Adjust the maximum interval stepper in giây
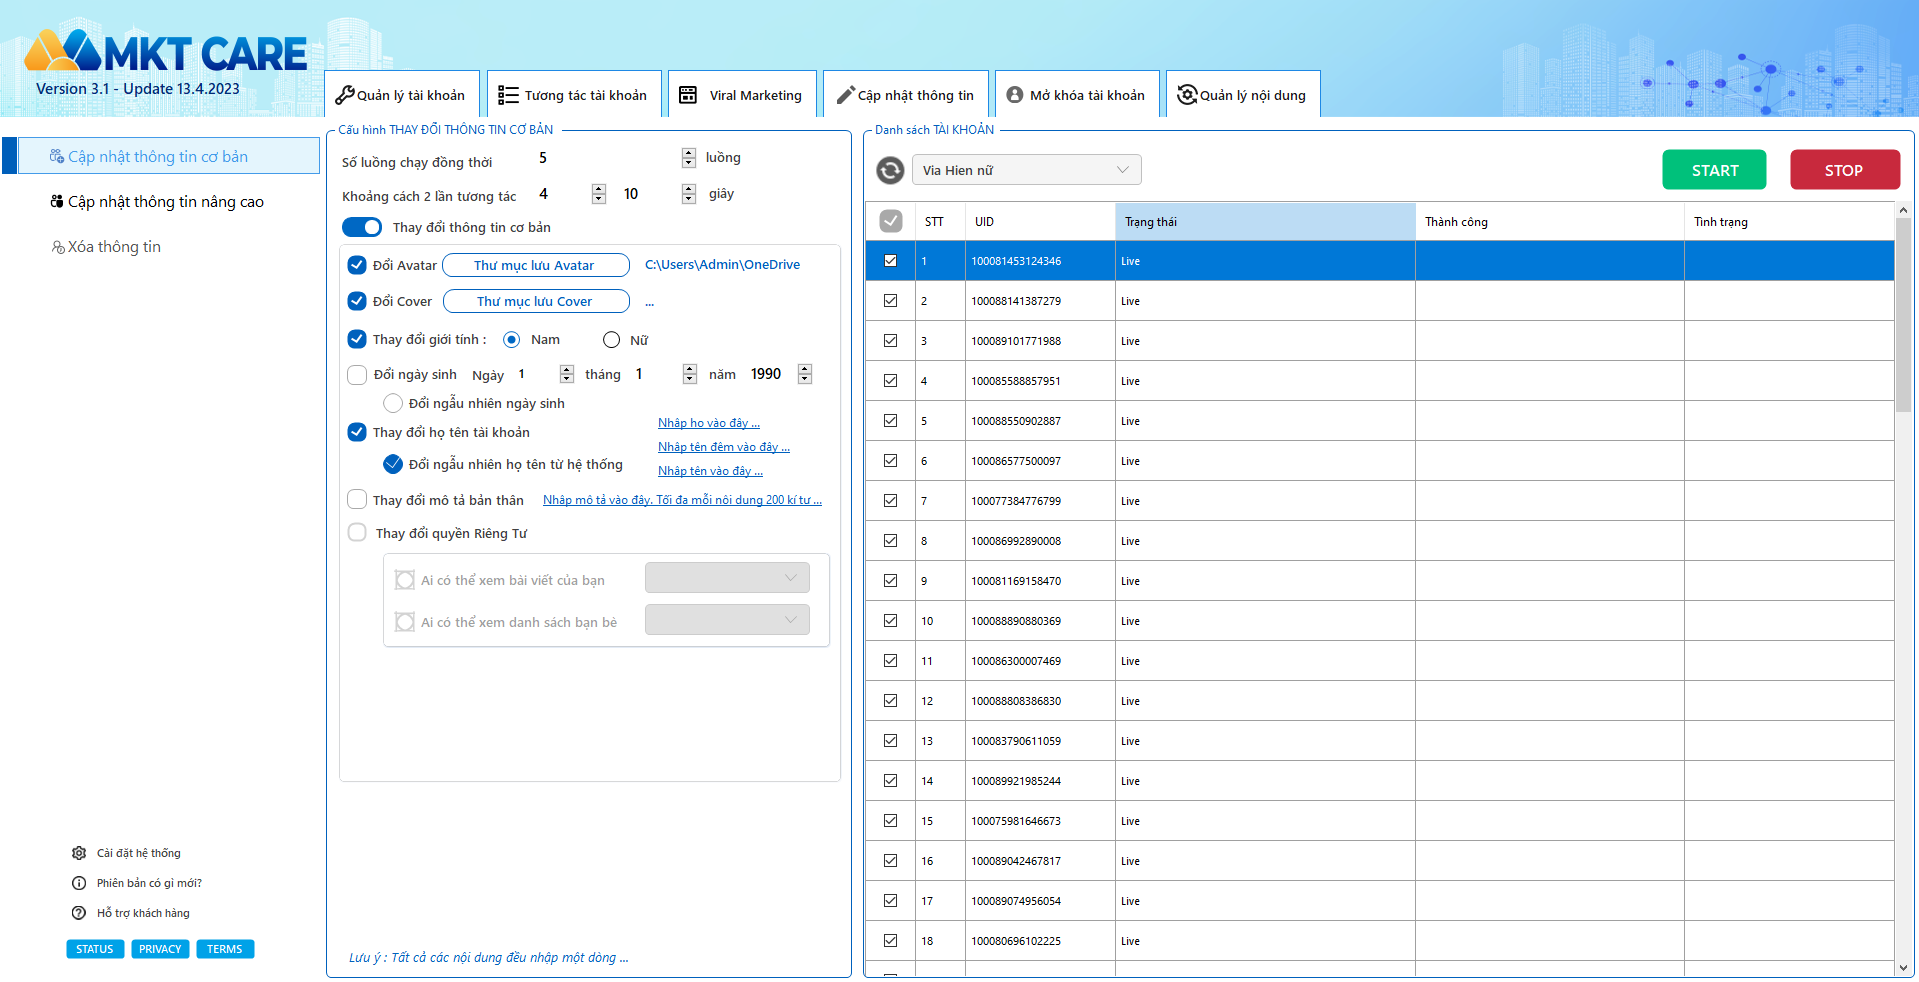 pyautogui.click(x=689, y=194)
